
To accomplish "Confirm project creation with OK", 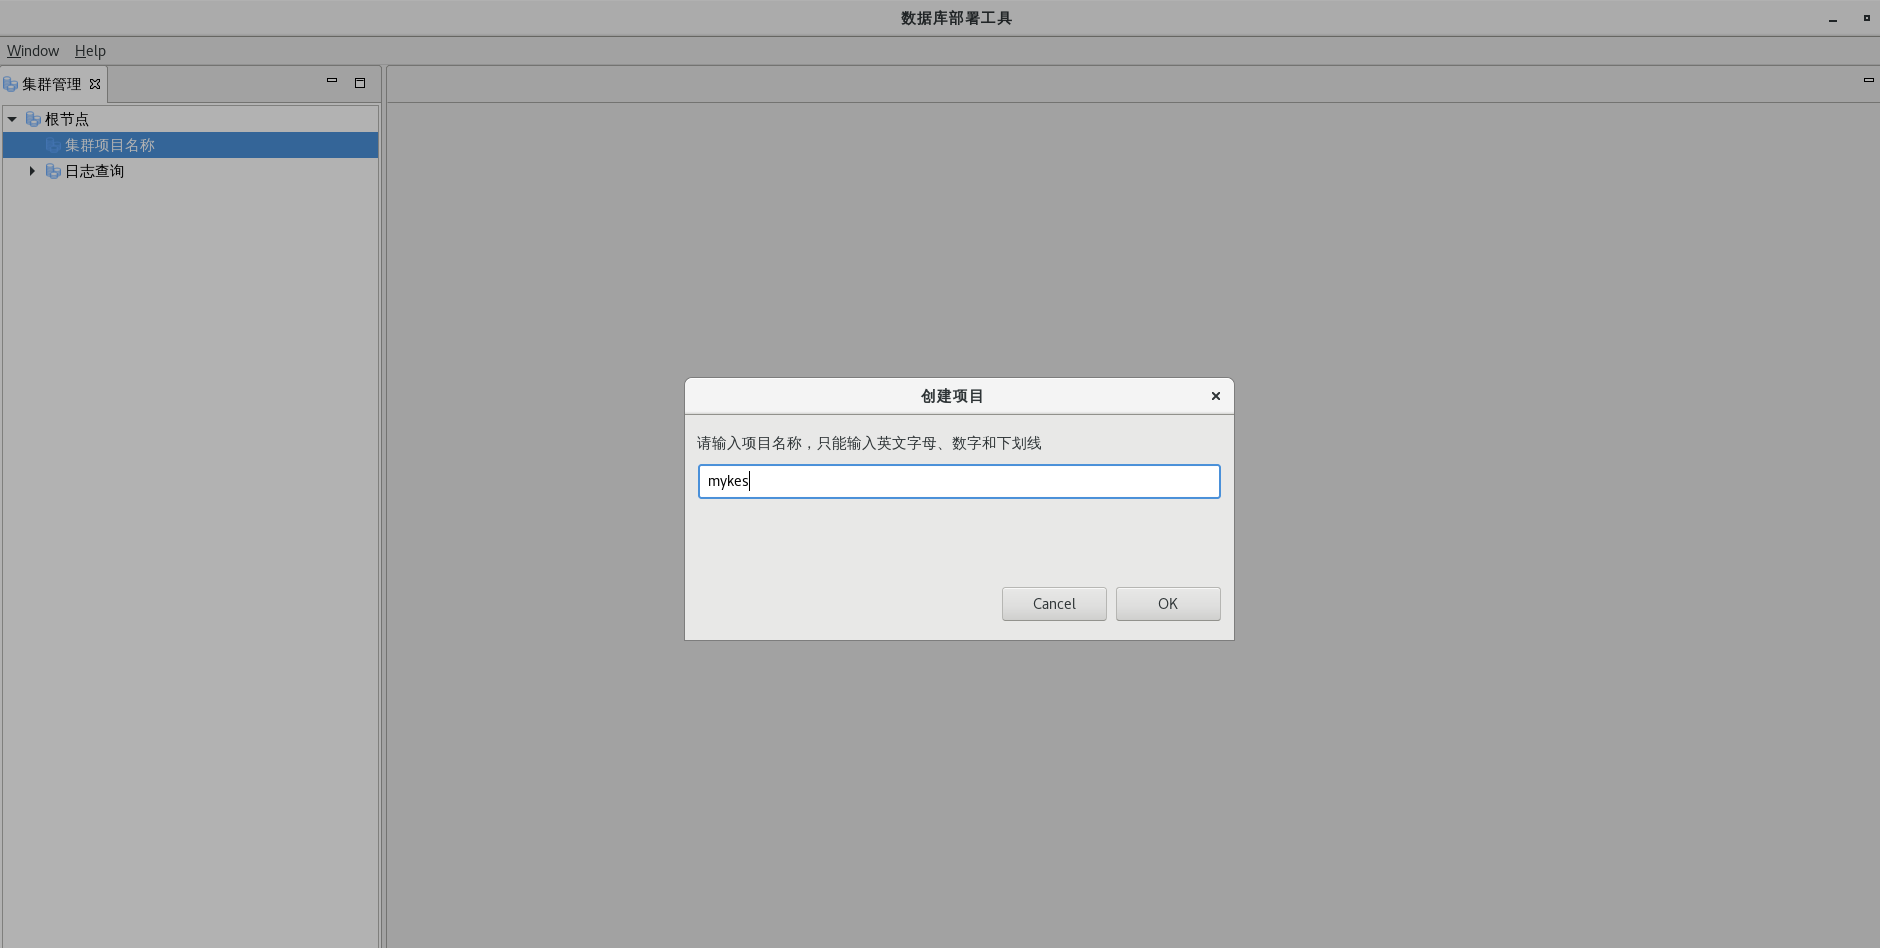I will pos(1167,604).
